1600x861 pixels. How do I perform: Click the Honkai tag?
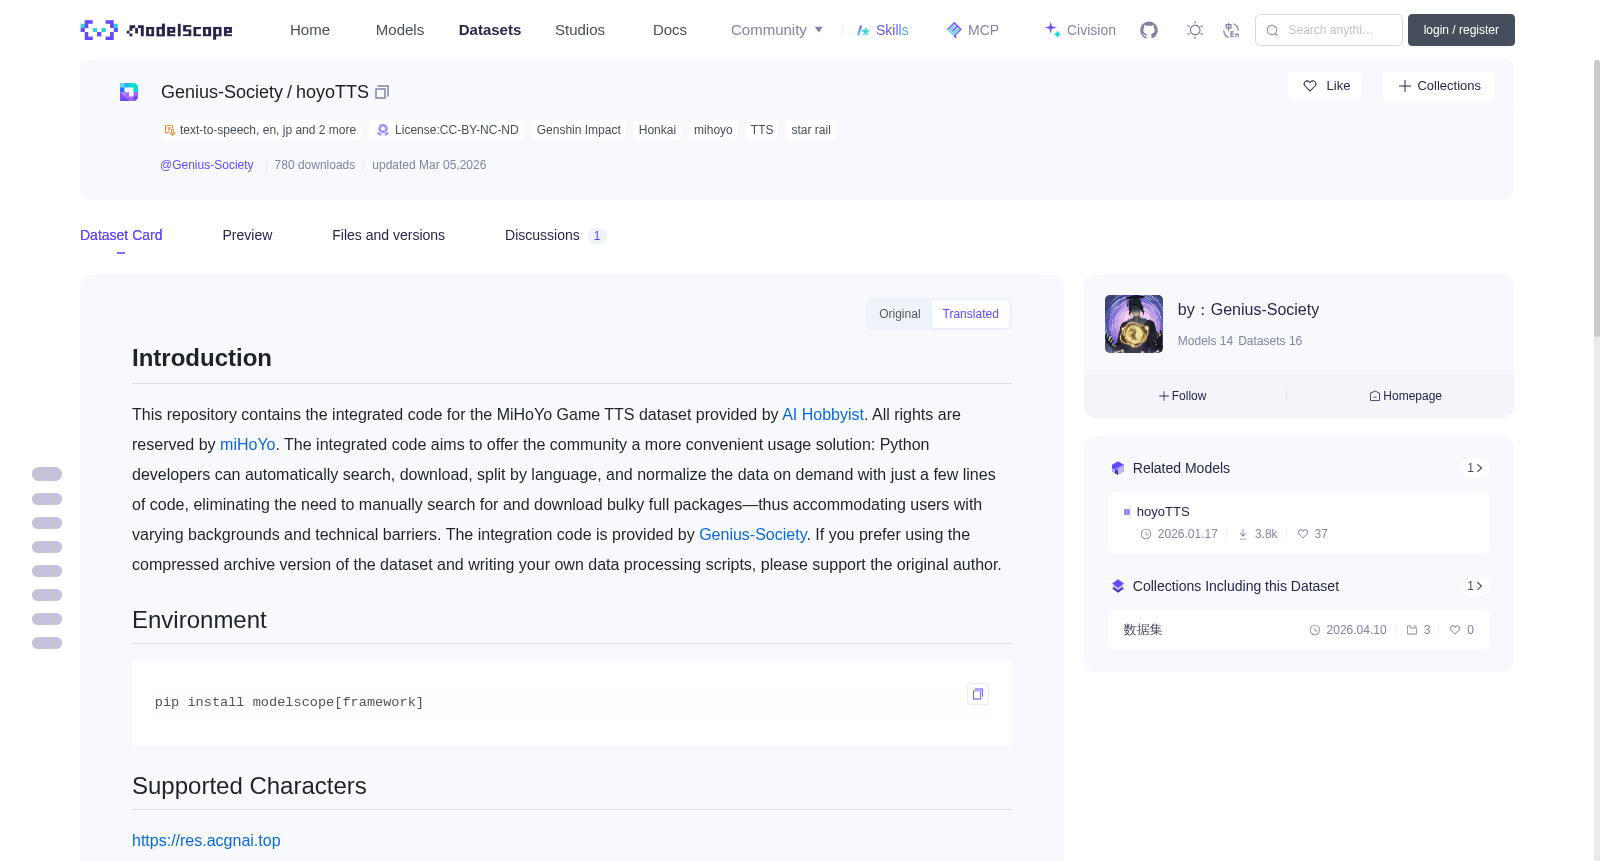click(657, 130)
